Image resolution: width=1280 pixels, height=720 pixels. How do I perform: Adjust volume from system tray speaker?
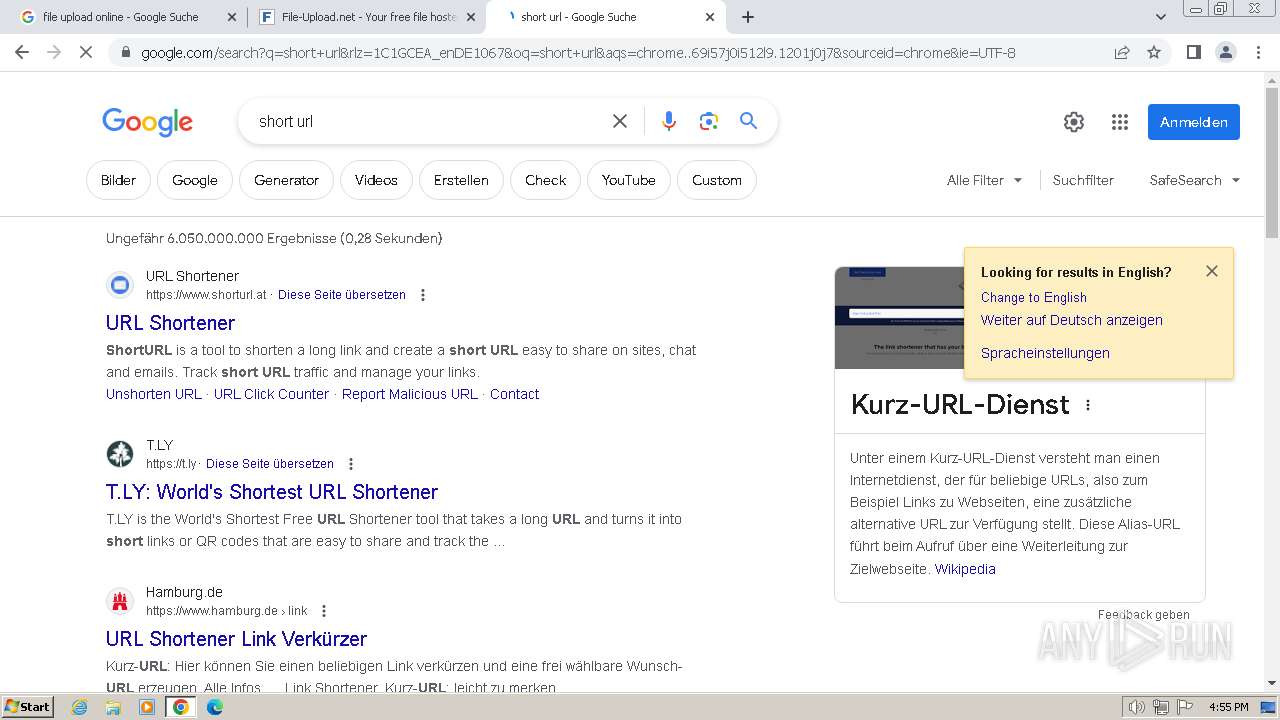(x=1137, y=707)
